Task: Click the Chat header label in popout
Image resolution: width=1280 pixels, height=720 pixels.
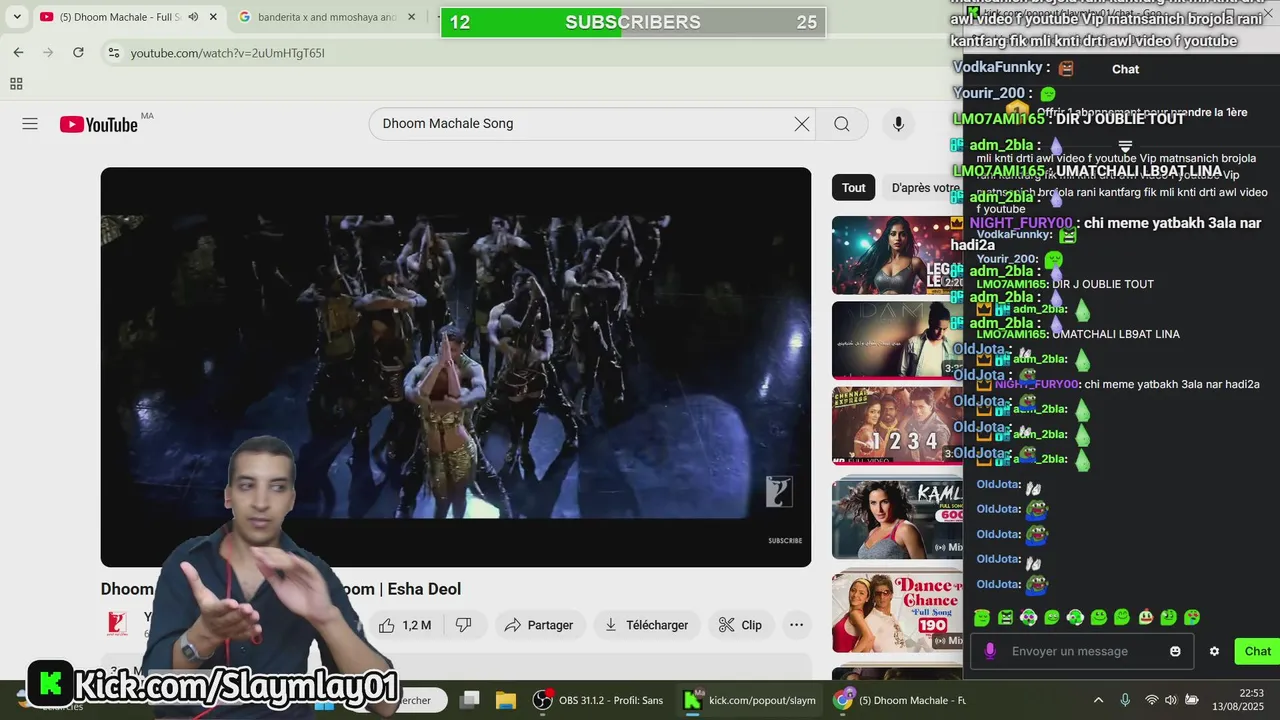Action: tap(1125, 69)
